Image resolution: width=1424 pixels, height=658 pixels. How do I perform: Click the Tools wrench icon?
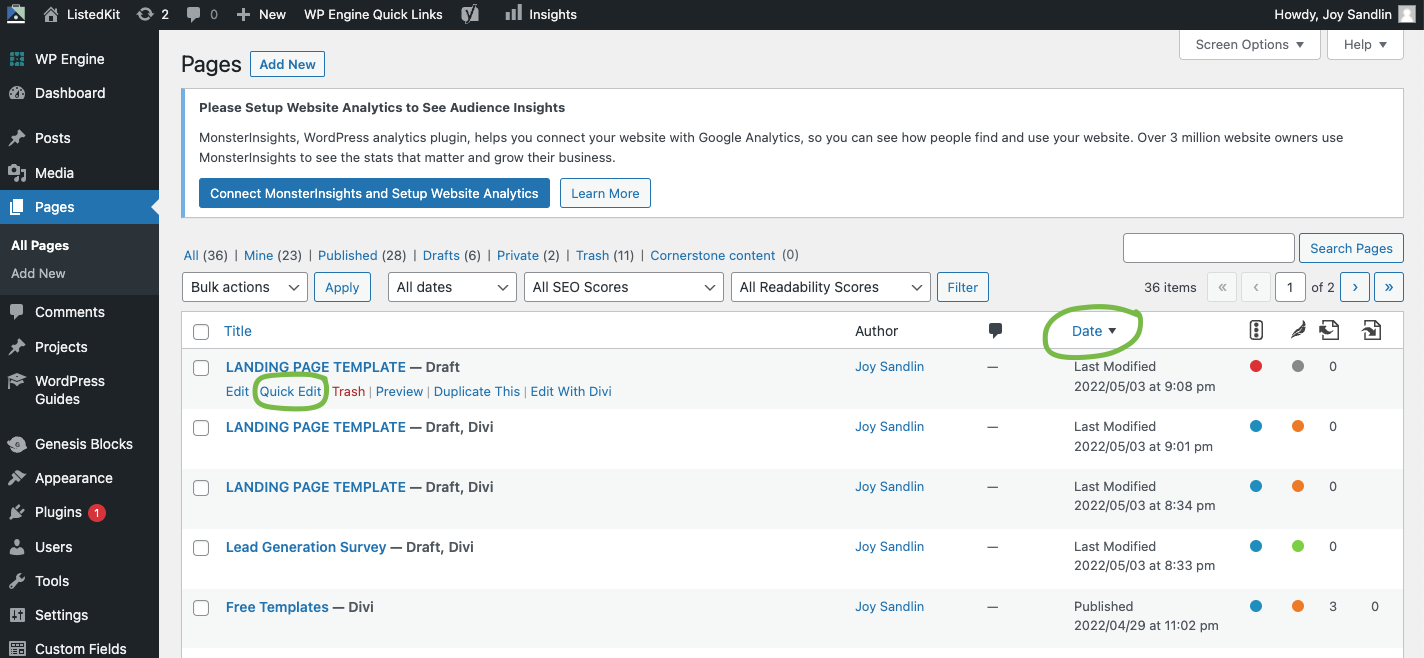[x=17, y=581]
